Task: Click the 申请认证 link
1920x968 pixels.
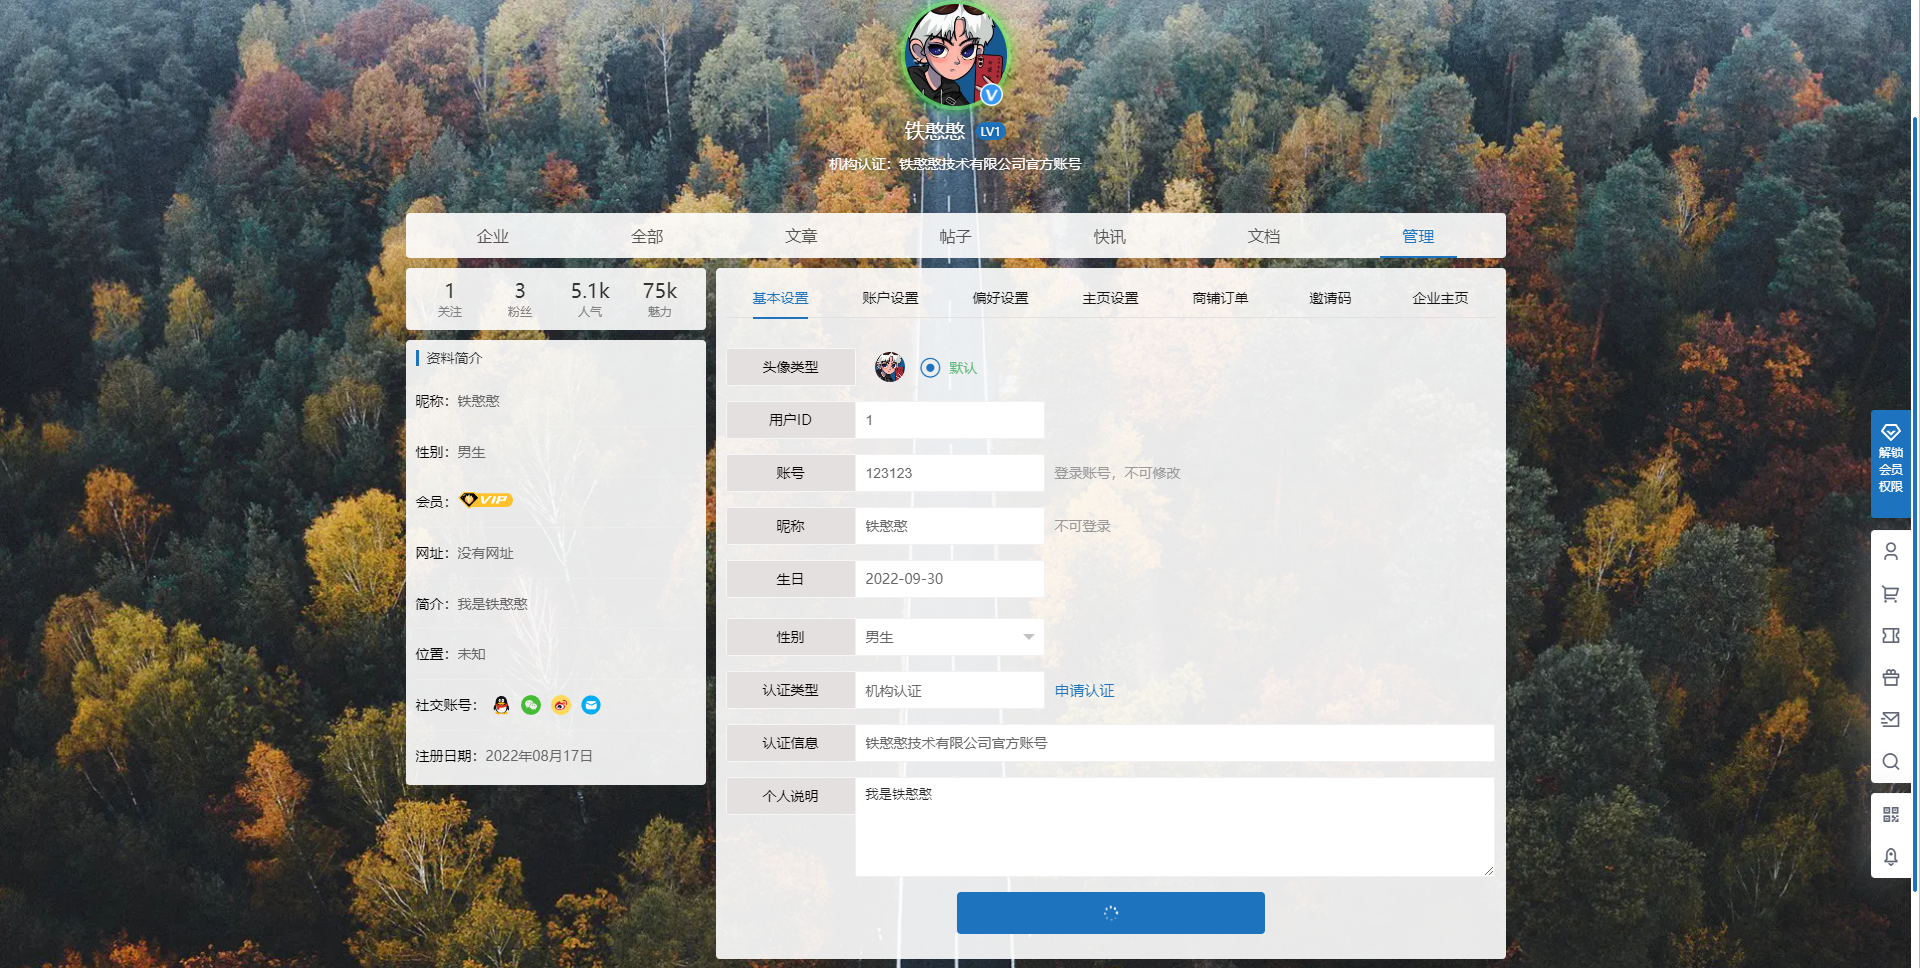Action: point(1084,690)
